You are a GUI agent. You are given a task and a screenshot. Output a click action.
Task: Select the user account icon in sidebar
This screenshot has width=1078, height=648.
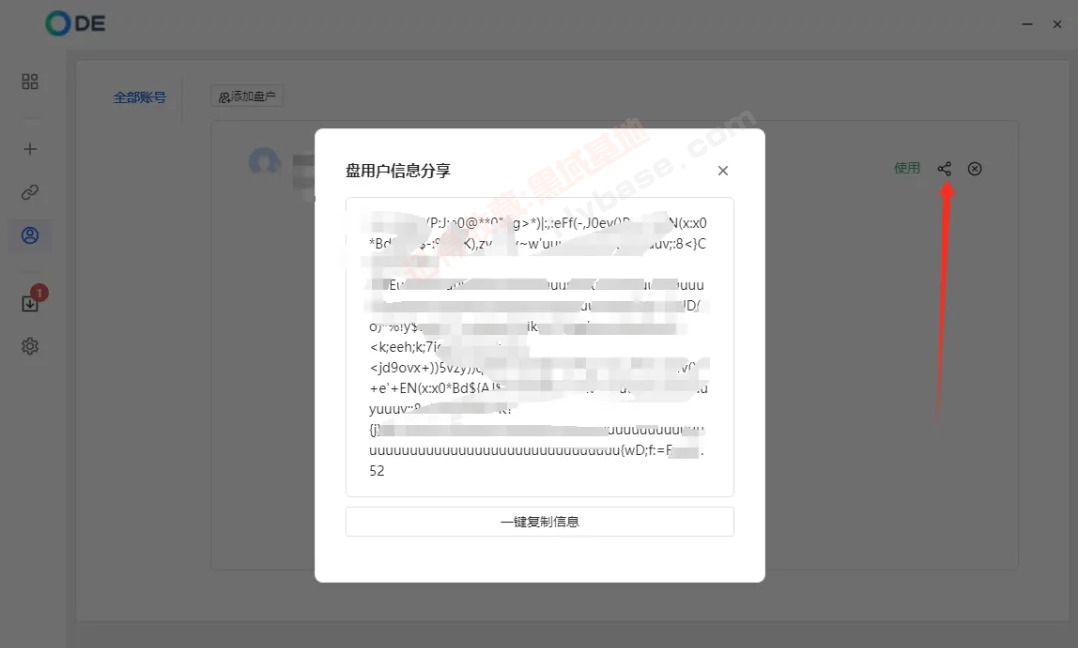click(30, 236)
